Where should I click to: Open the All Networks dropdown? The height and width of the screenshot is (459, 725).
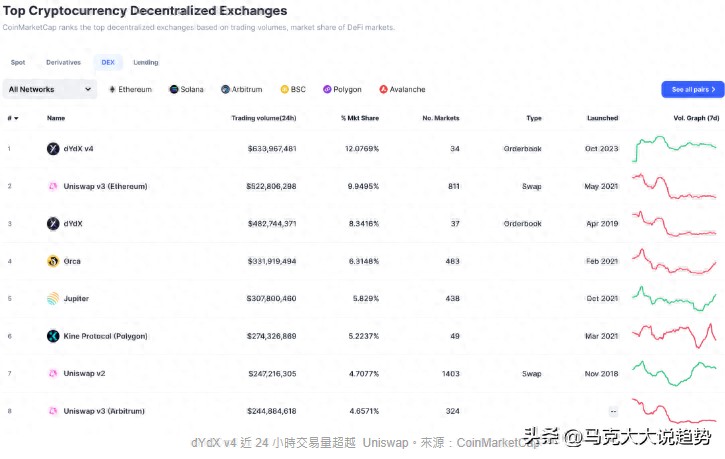[x=50, y=89]
